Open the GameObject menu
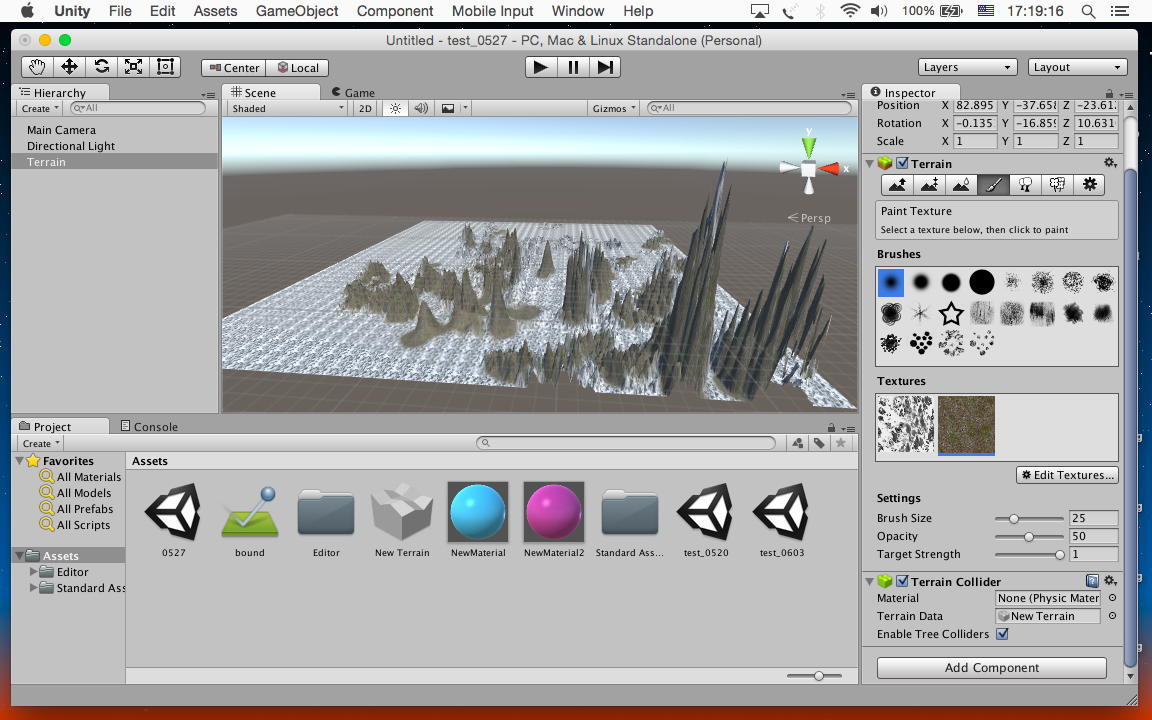This screenshot has height=720, width=1152. [297, 11]
